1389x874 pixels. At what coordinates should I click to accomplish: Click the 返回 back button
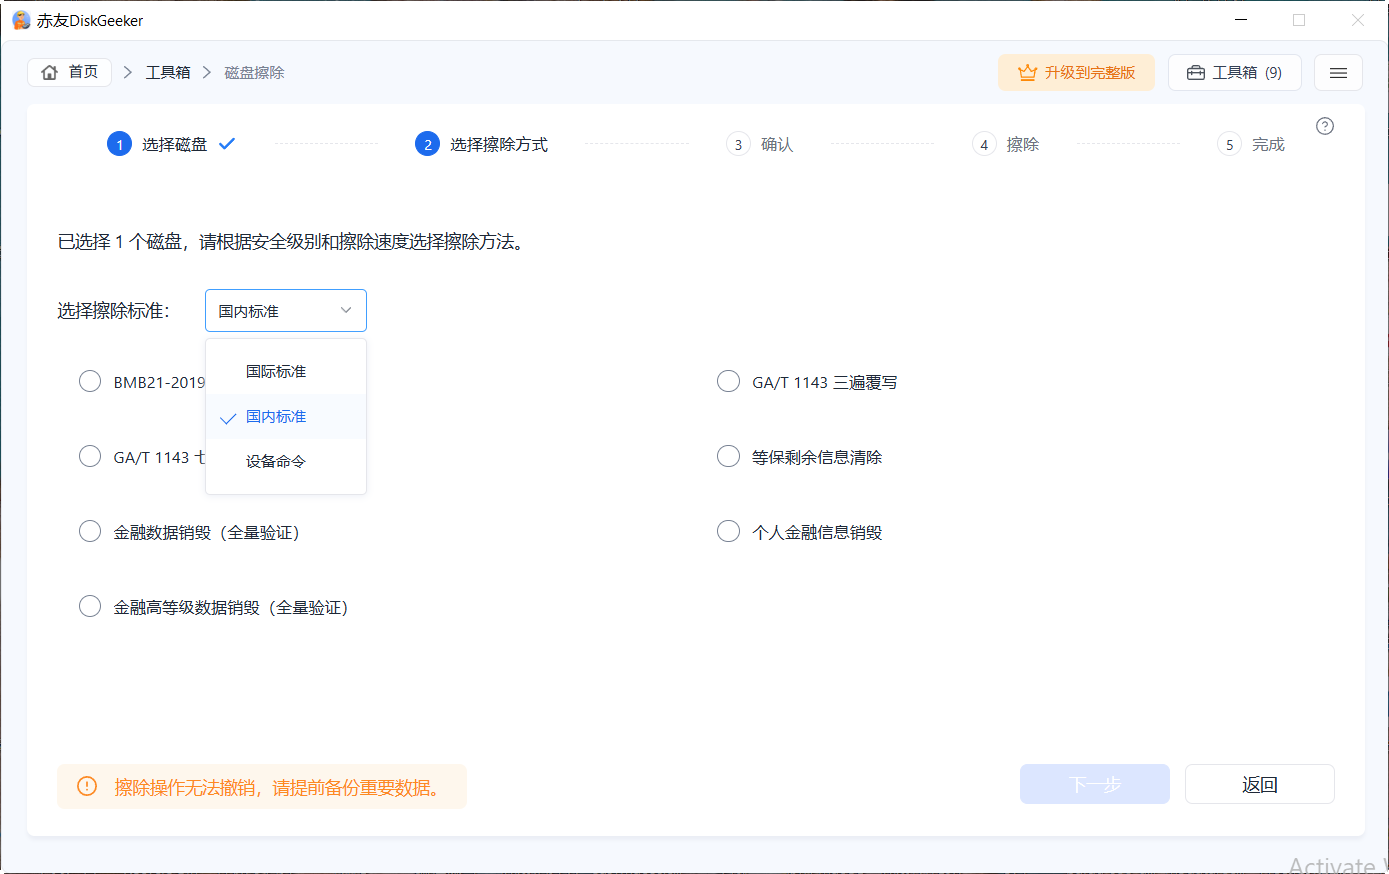click(1260, 784)
